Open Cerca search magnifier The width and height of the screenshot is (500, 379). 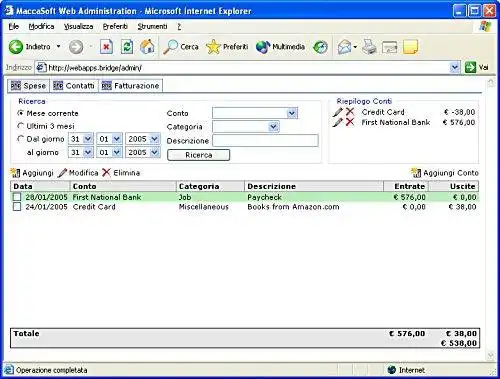[181, 47]
